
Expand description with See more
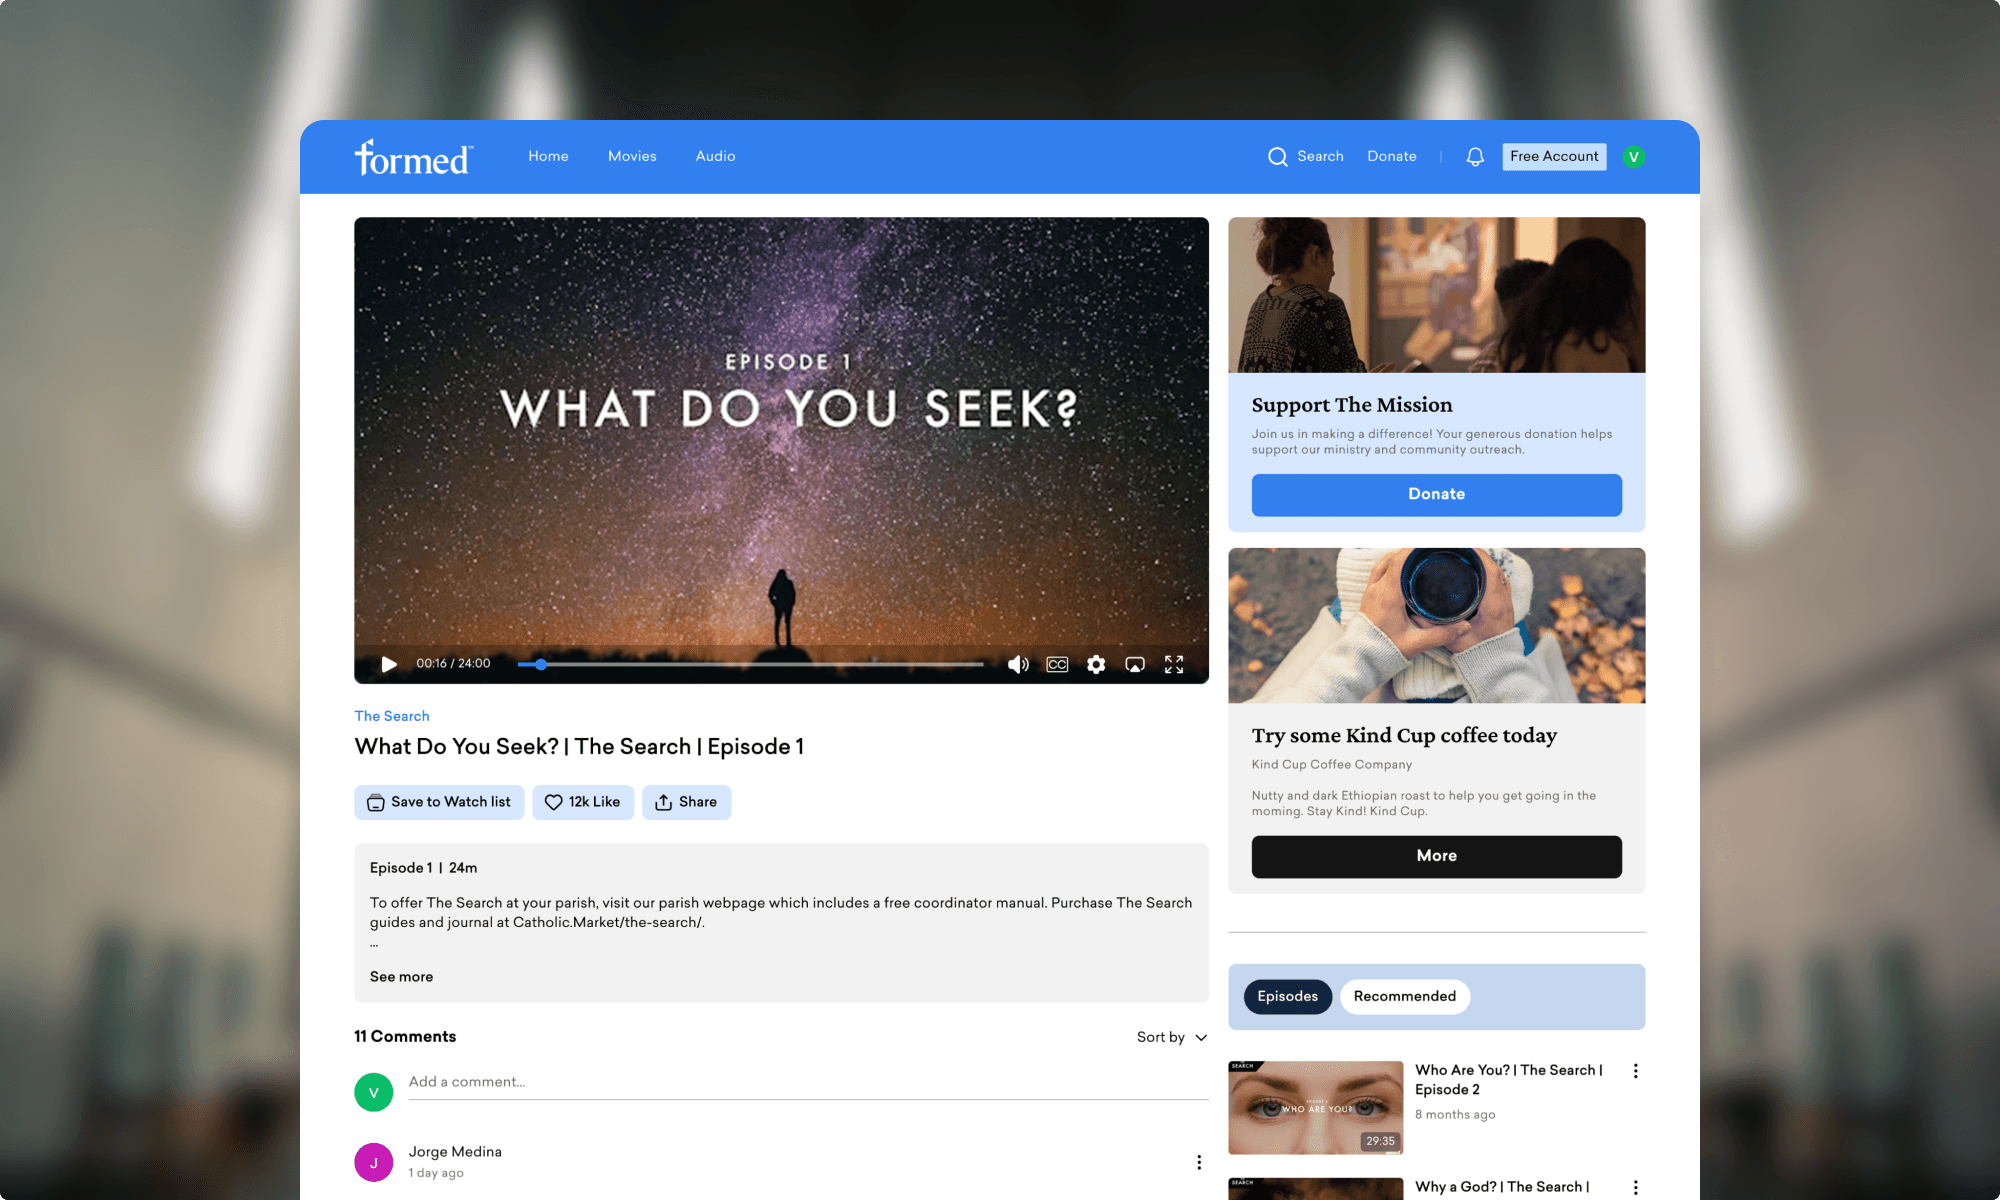(x=401, y=977)
